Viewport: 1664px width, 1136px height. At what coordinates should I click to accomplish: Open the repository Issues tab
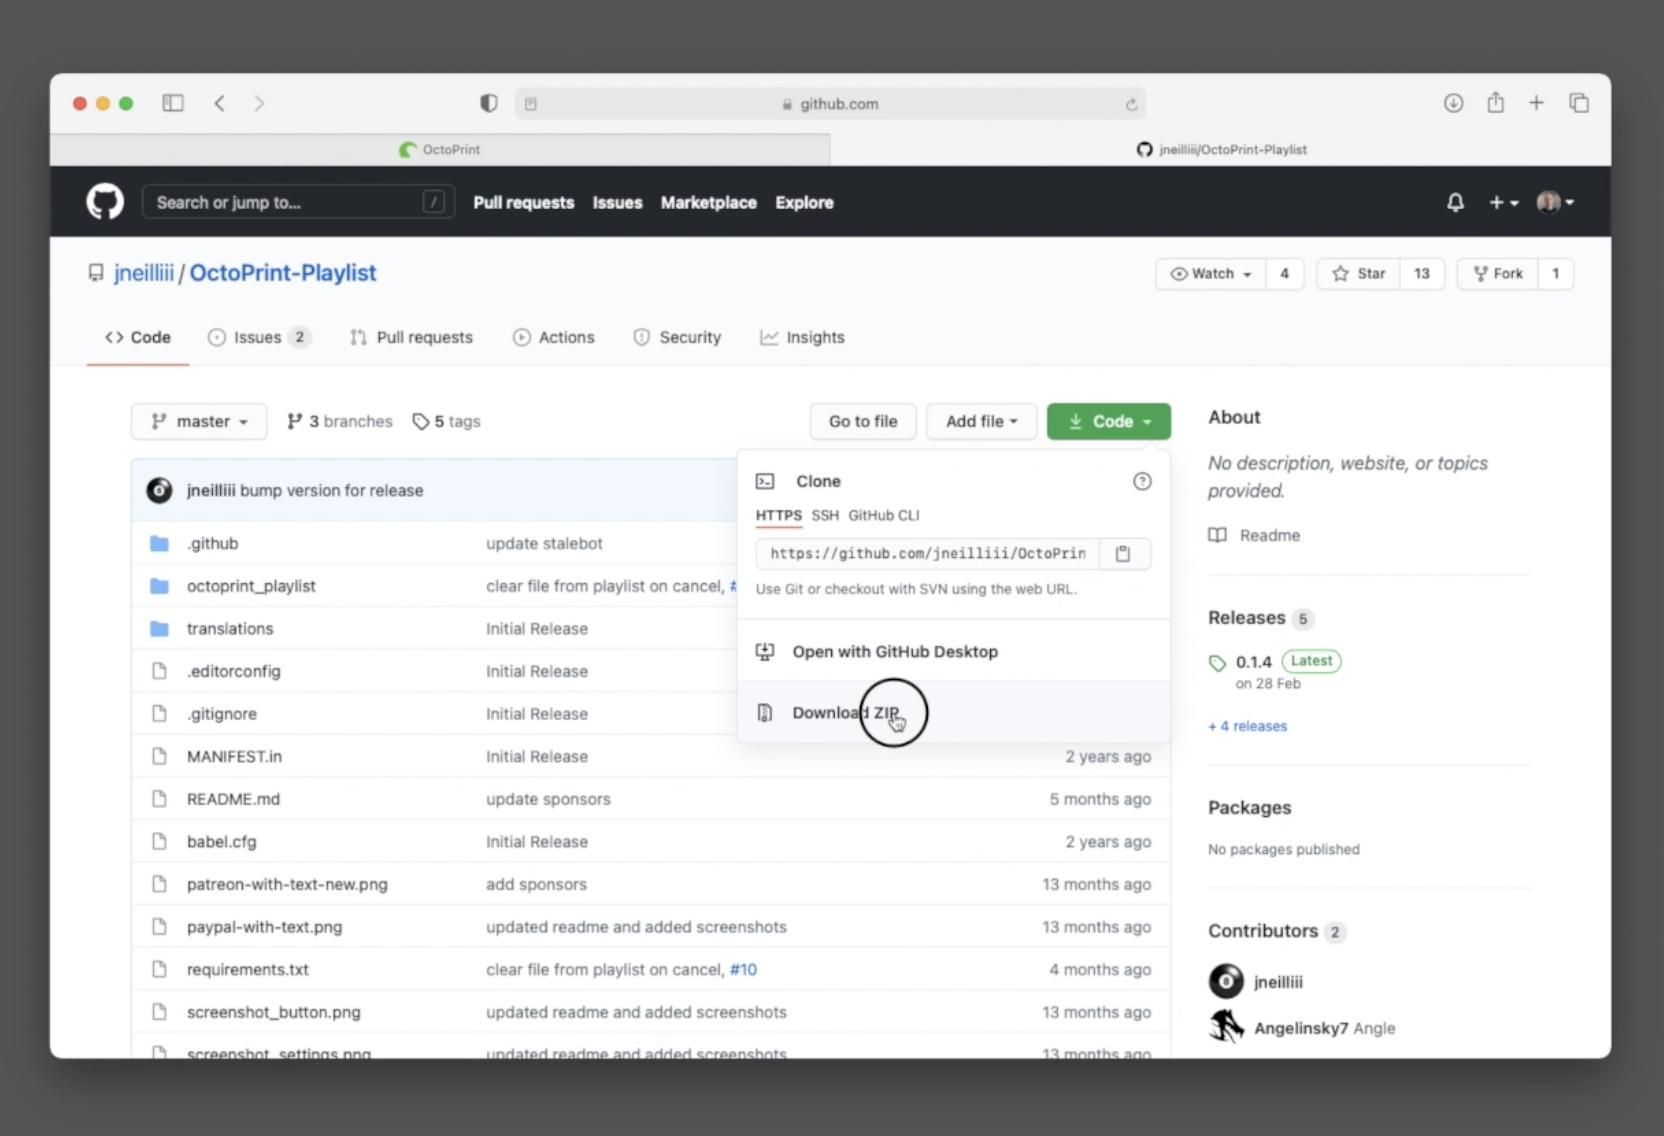259,337
